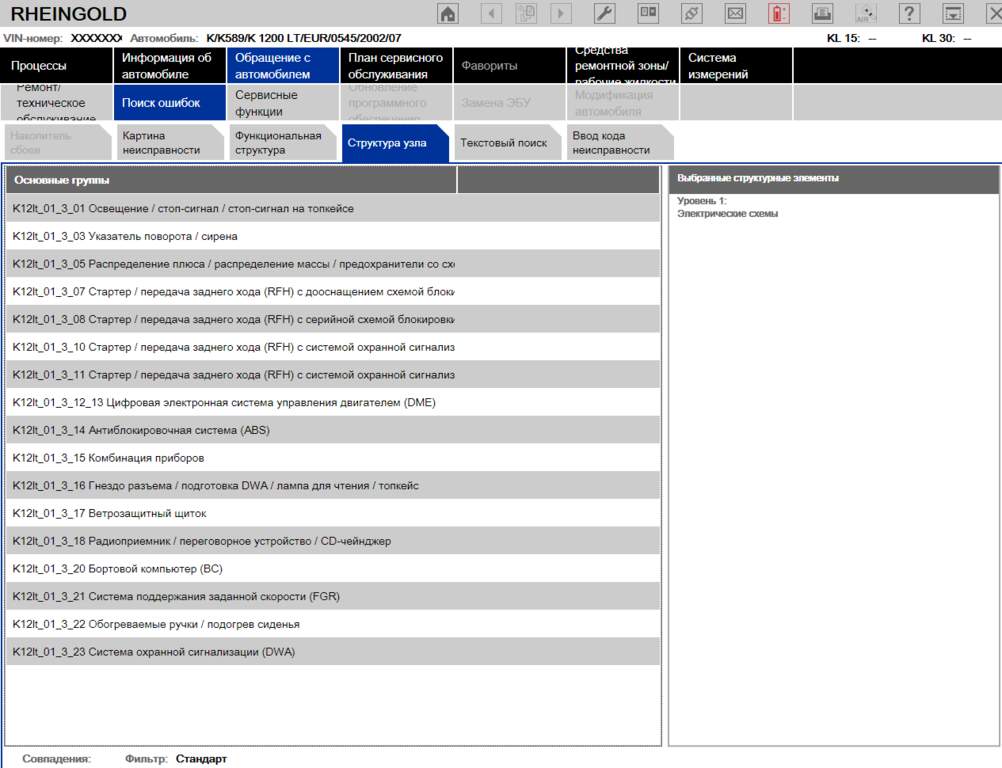Click the red battery status icon
Screen dimensions: 1002x768
(x=778, y=14)
